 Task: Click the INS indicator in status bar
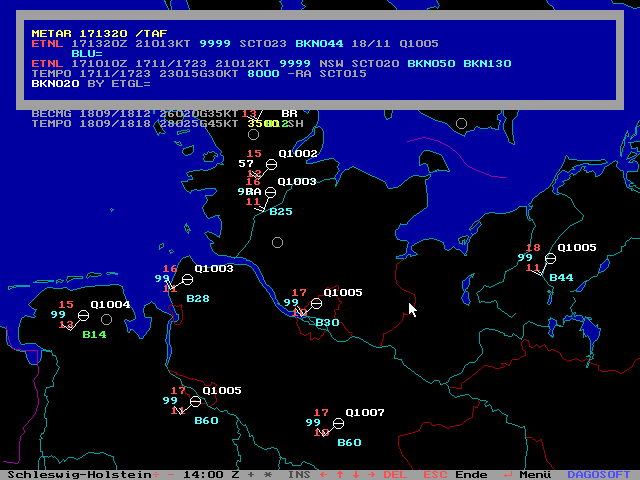click(x=298, y=474)
